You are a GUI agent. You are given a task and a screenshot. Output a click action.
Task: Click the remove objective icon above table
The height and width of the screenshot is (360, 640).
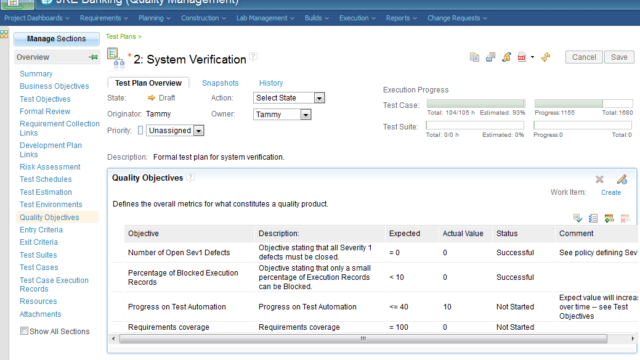pyautogui.click(x=625, y=218)
